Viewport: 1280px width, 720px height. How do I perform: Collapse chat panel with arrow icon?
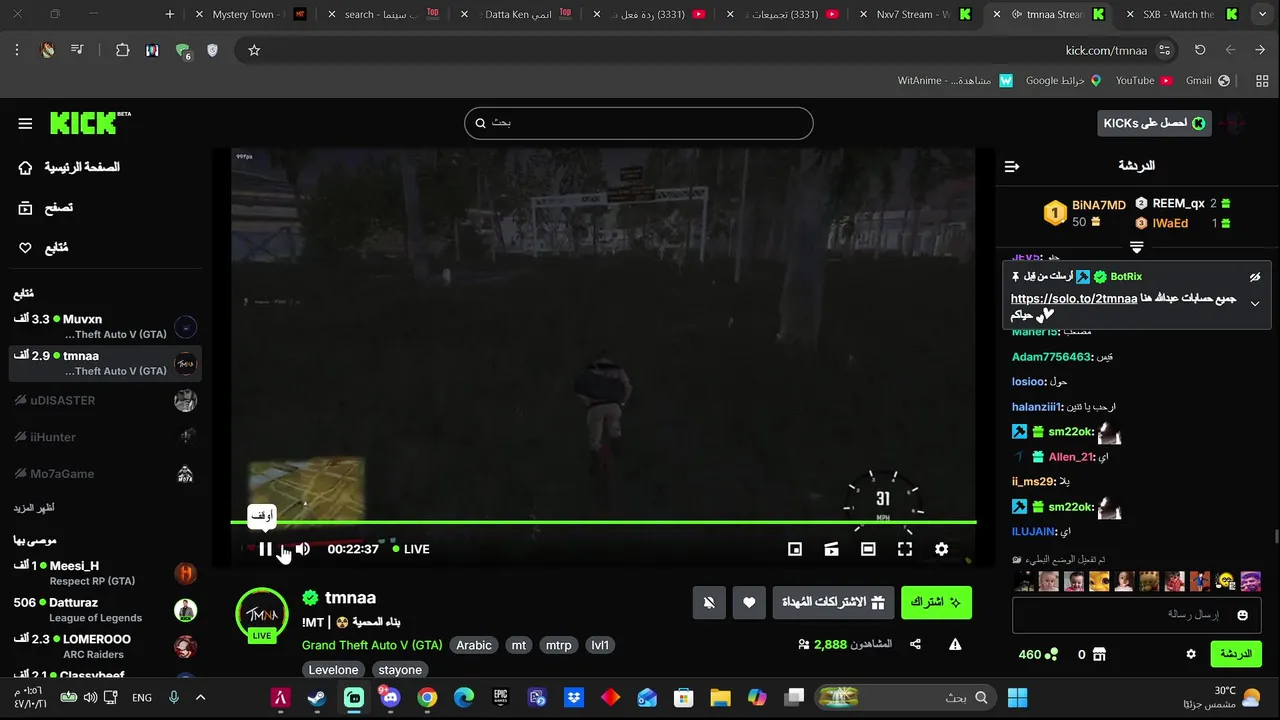coord(1012,166)
